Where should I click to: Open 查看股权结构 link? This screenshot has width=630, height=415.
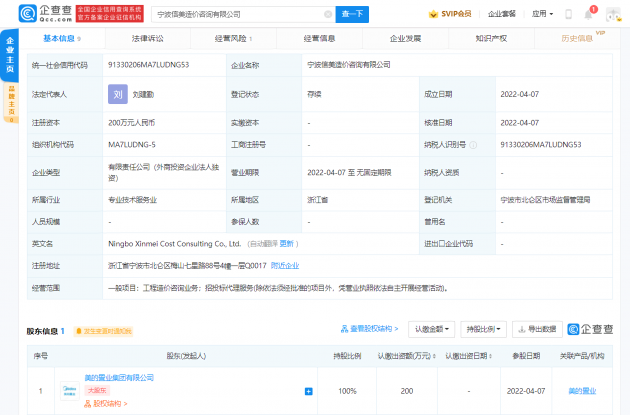click(370, 329)
